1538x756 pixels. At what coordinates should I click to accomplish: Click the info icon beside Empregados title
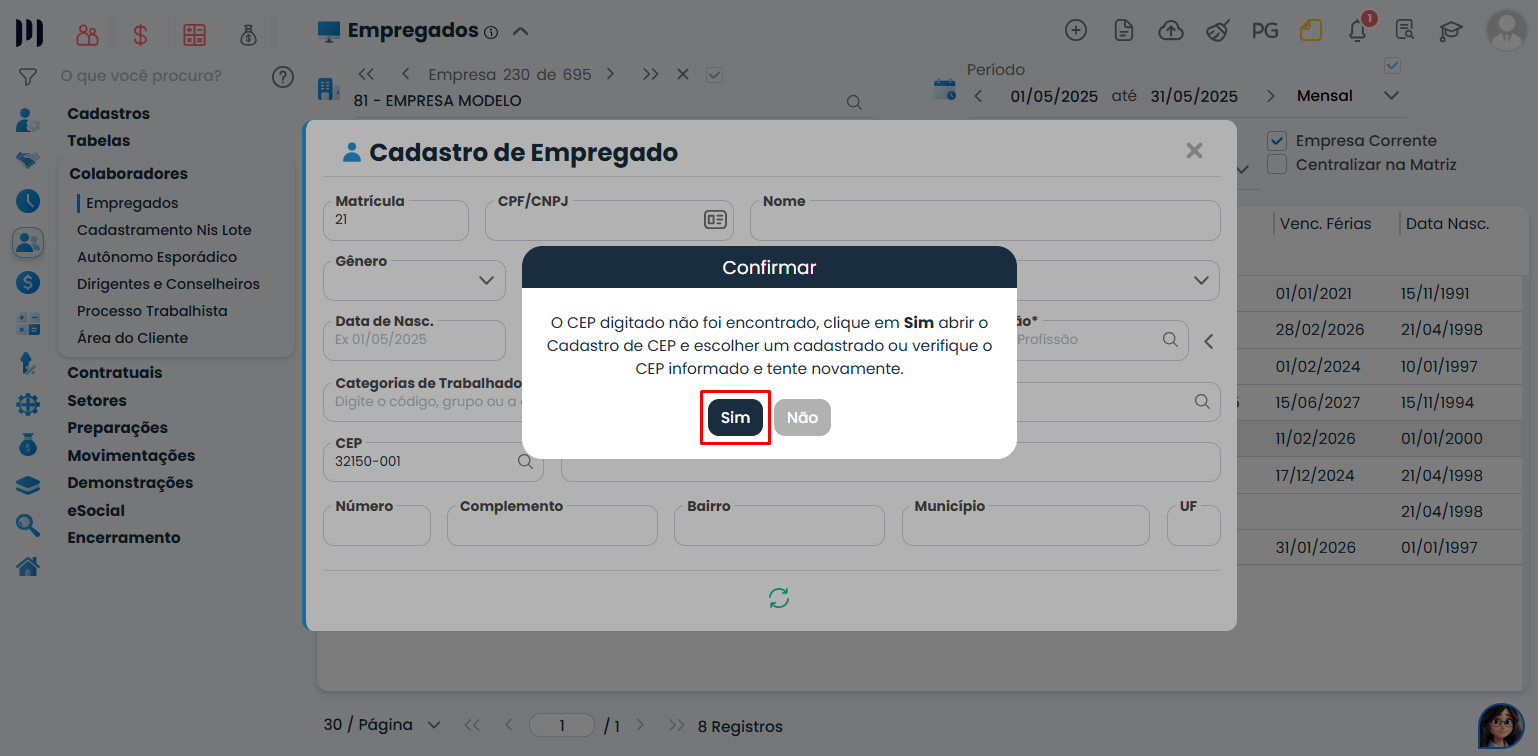491,32
